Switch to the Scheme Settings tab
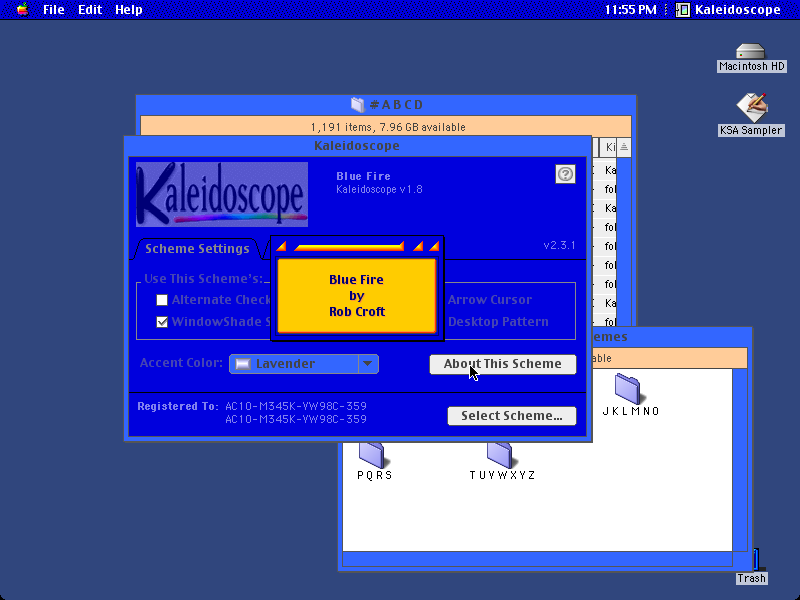 (x=197, y=248)
